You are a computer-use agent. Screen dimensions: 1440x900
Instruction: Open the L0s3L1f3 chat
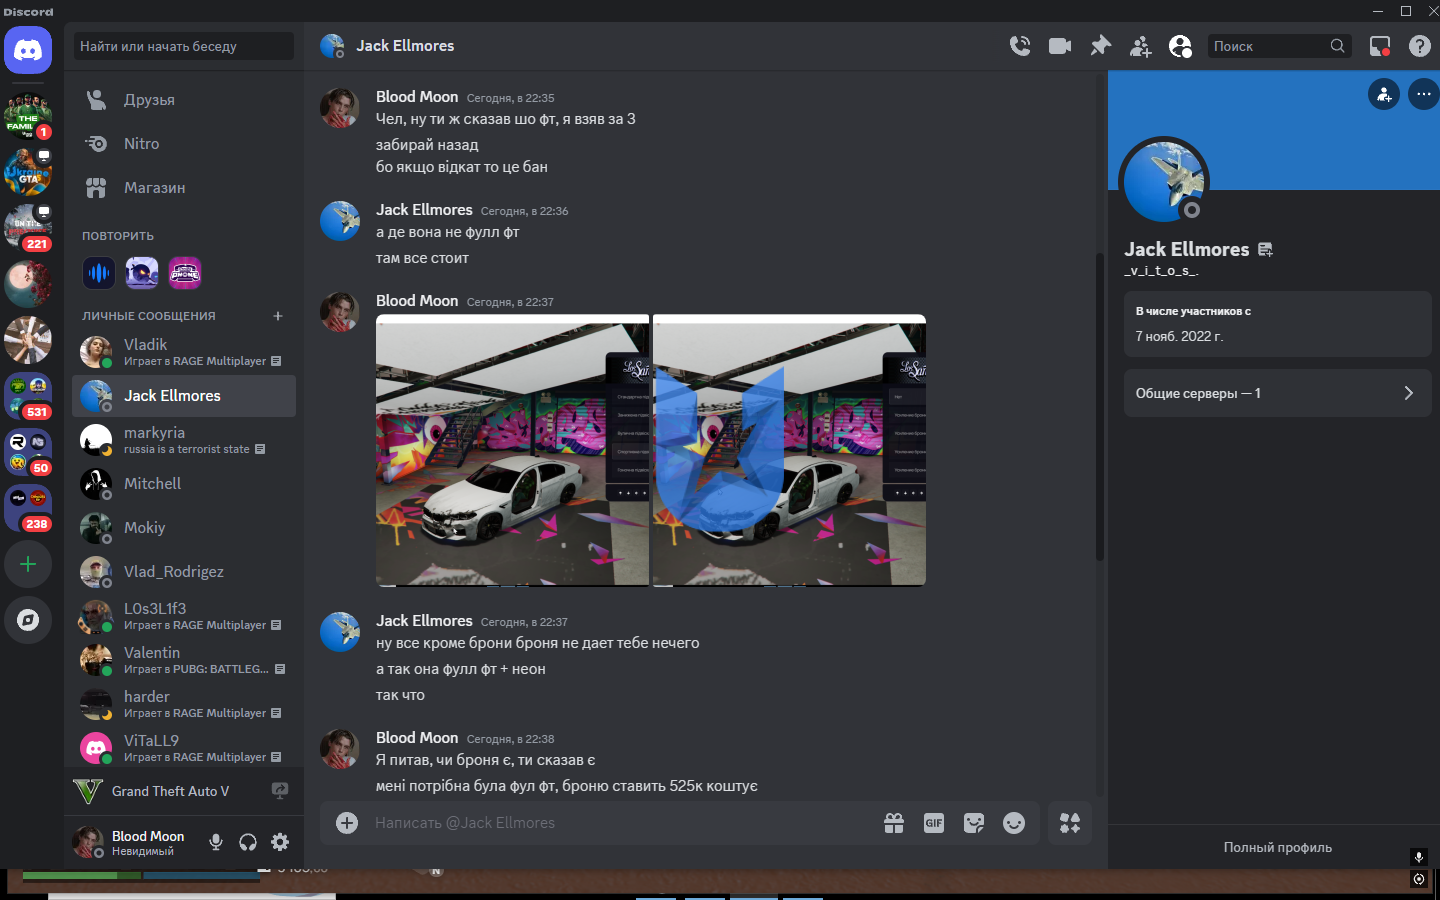click(x=184, y=616)
